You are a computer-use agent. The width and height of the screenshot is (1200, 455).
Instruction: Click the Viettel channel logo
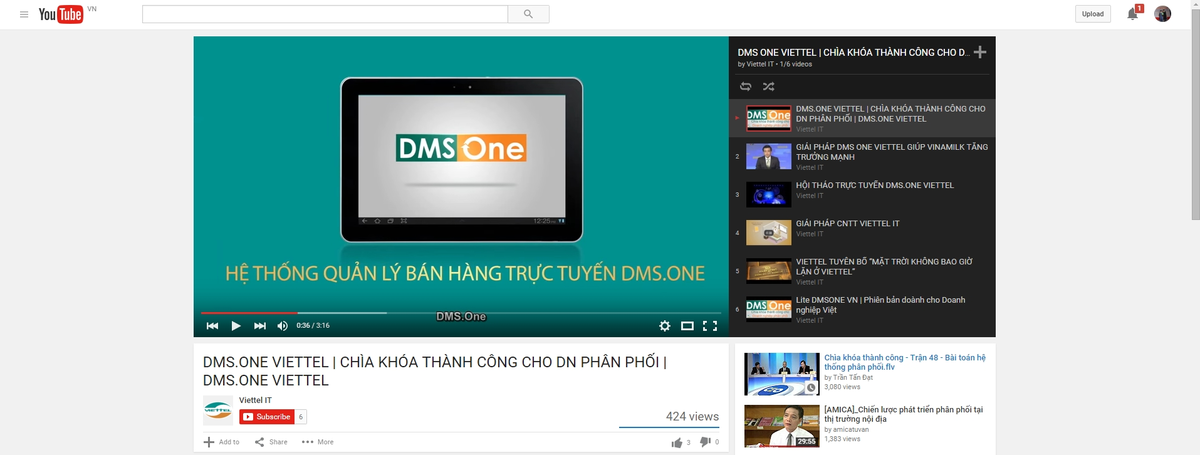[217, 408]
